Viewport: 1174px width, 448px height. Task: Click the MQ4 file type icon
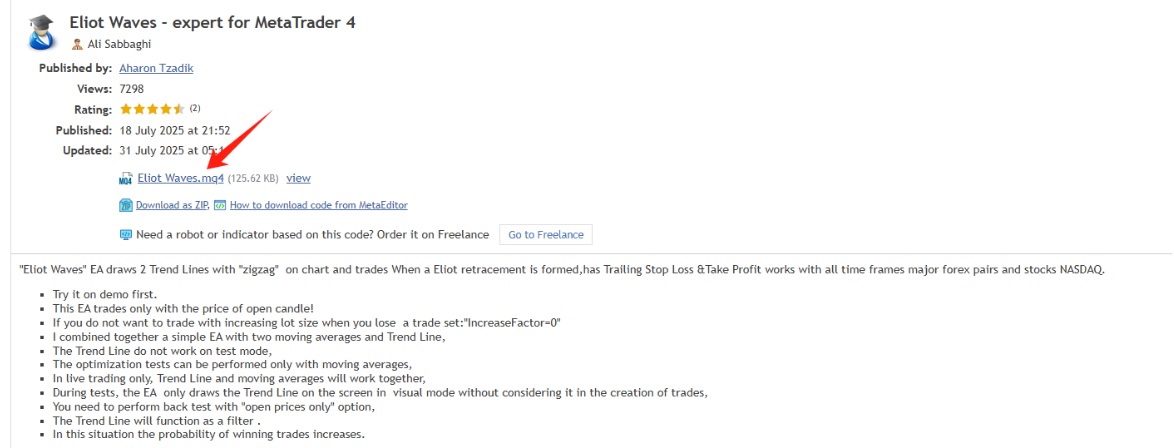coord(126,179)
